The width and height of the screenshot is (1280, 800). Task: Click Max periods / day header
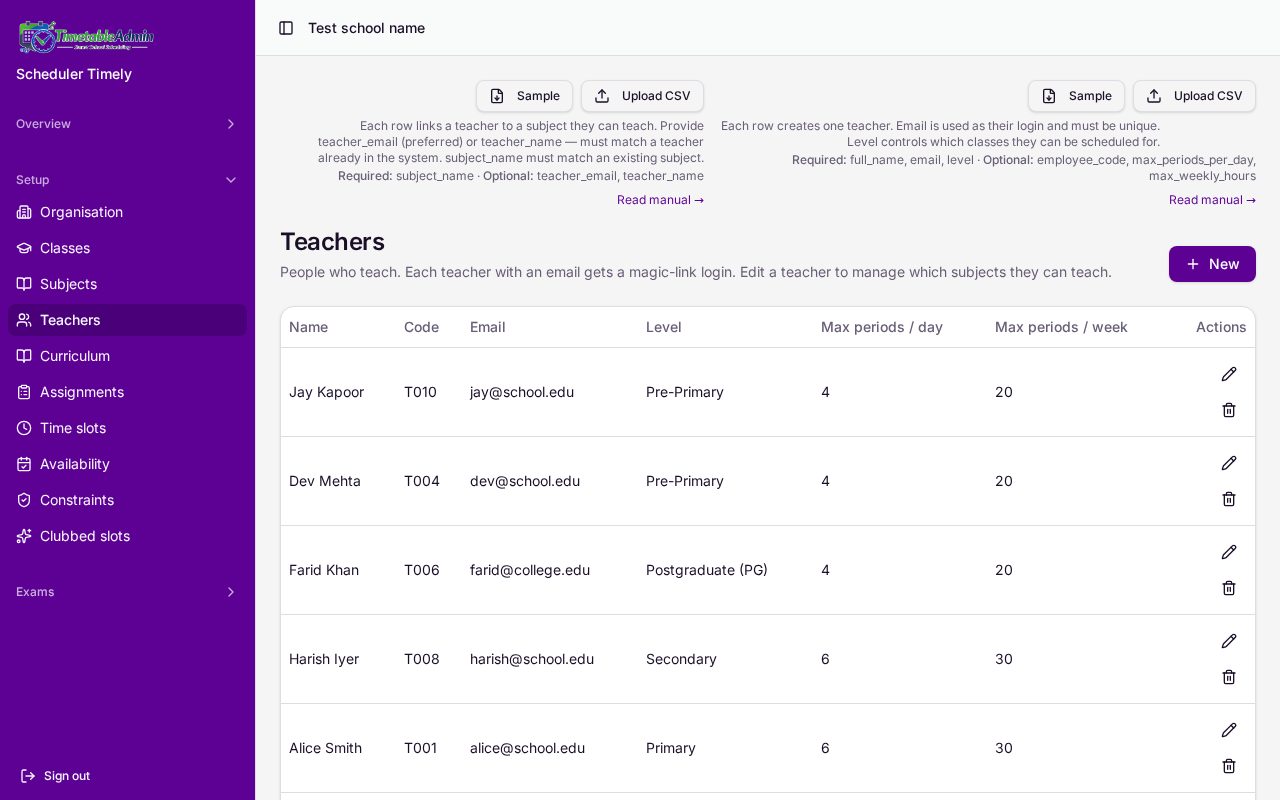point(882,327)
